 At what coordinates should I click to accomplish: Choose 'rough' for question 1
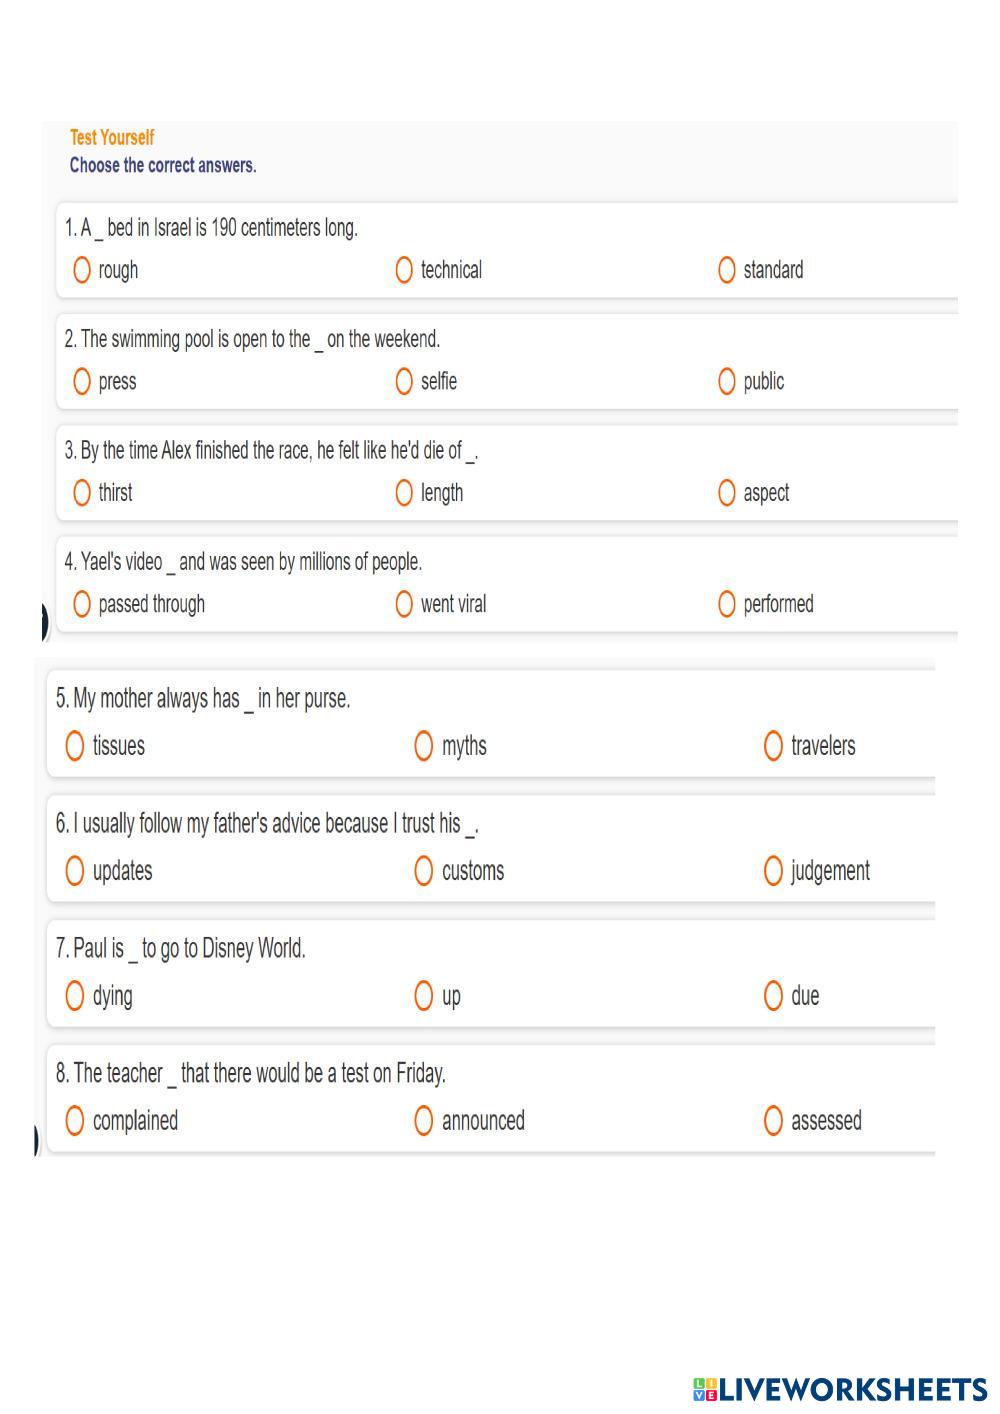click(x=82, y=270)
